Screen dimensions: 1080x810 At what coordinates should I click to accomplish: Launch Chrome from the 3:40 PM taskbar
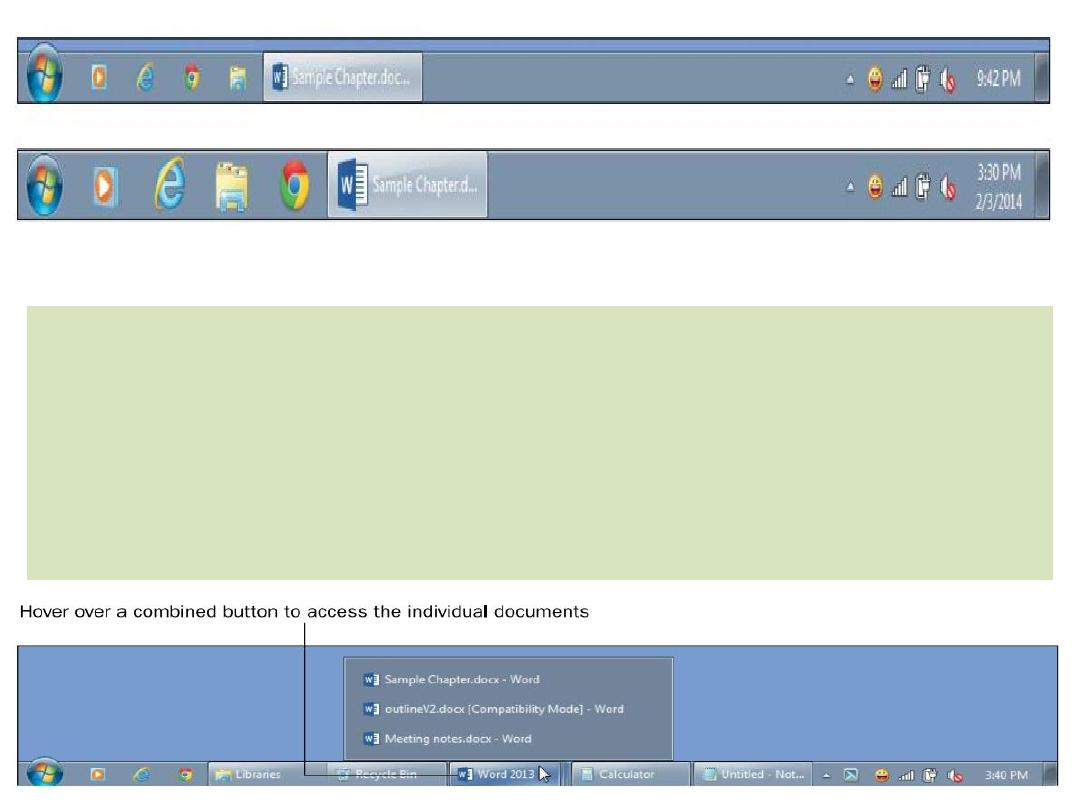tap(185, 775)
